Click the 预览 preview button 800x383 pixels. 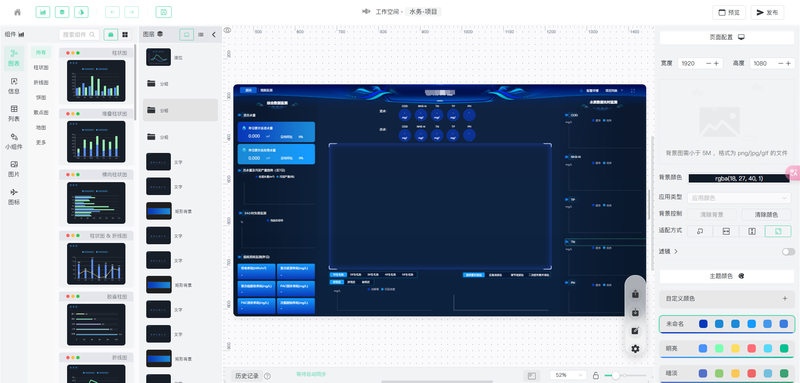coord(729,12)
